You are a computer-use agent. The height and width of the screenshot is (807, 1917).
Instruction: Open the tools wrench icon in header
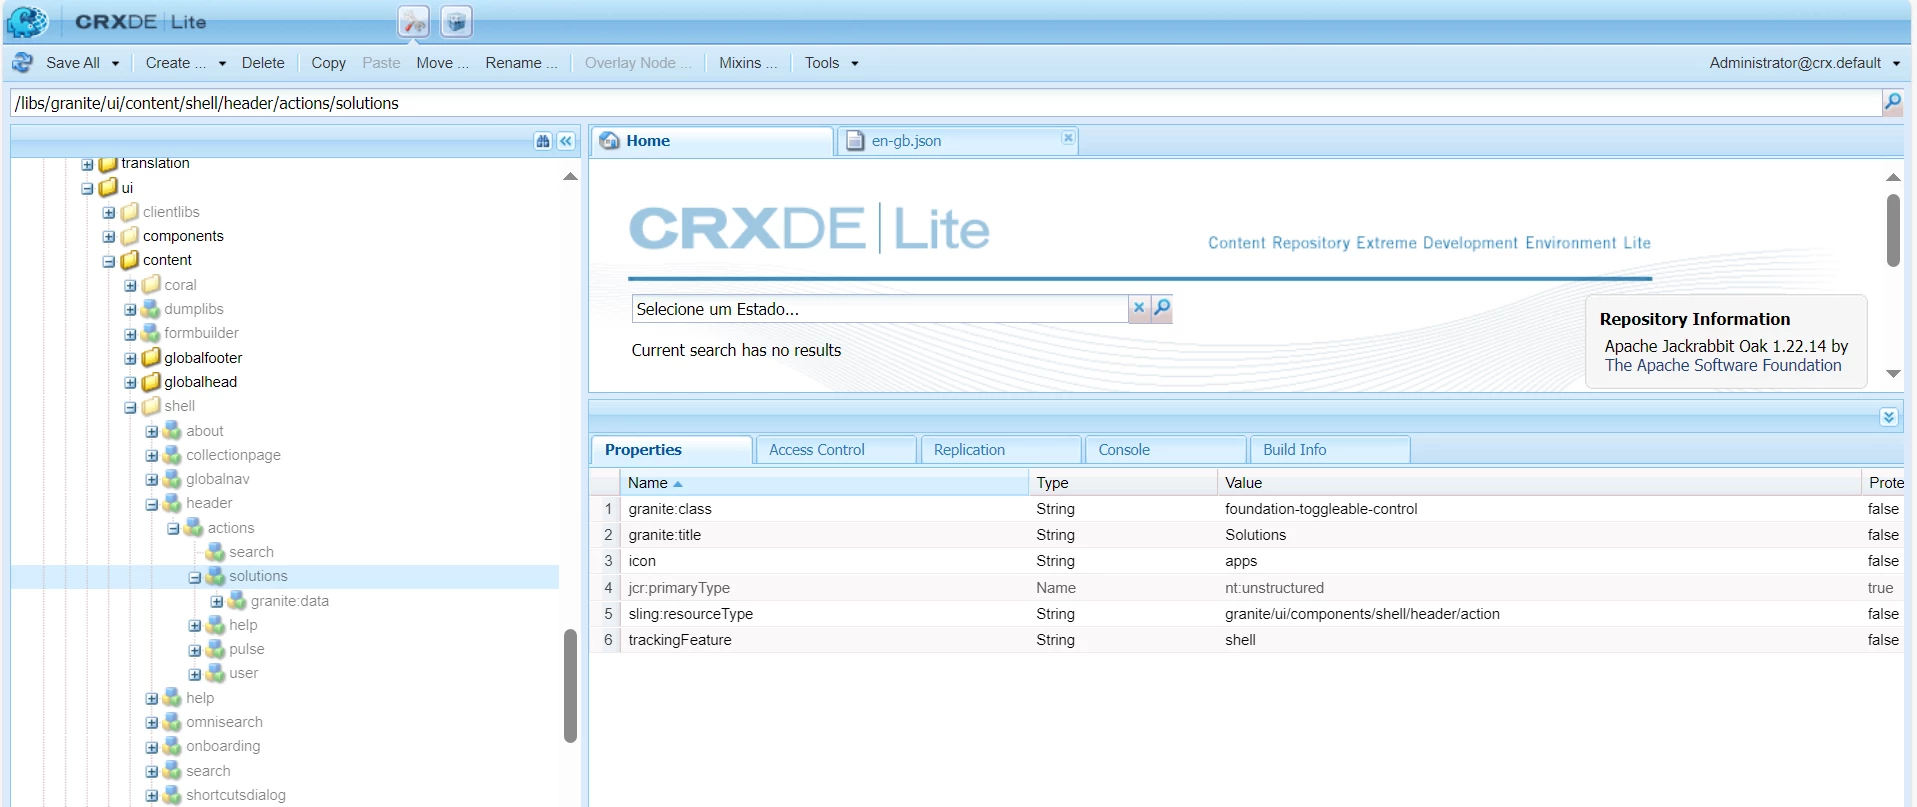[414, 21]
